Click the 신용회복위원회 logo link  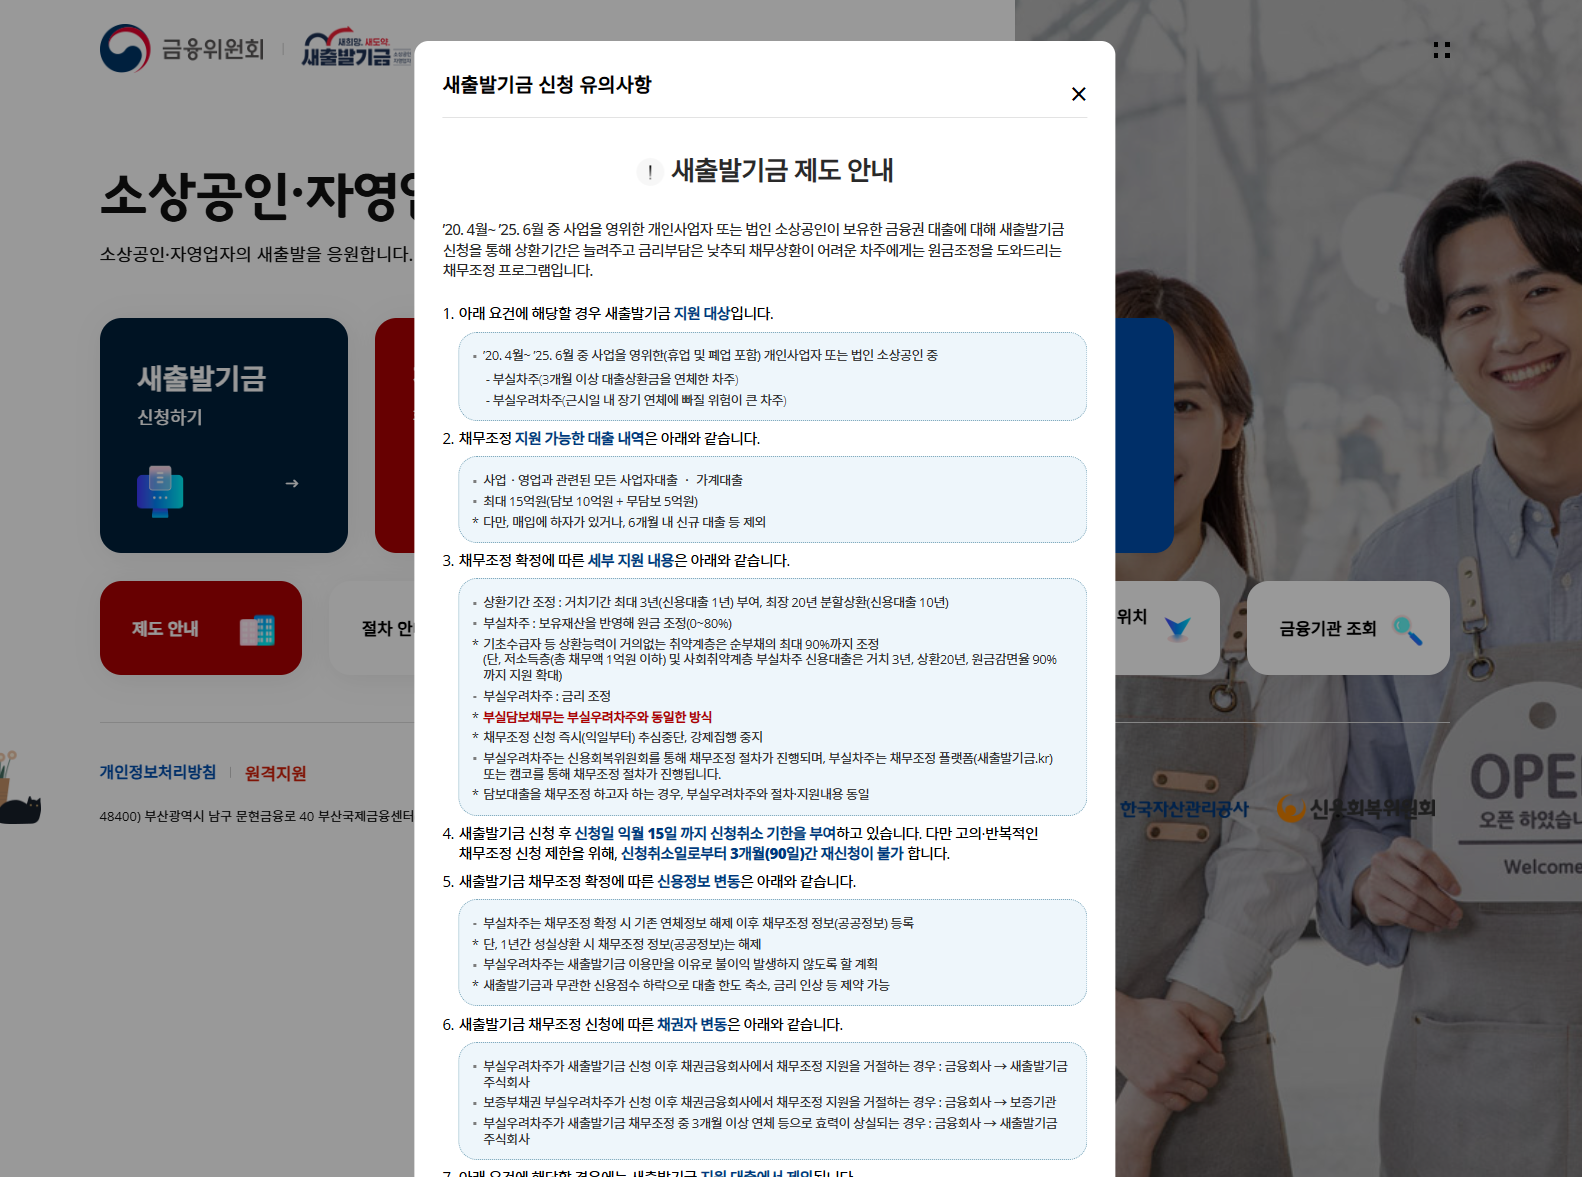(1357, 808)
